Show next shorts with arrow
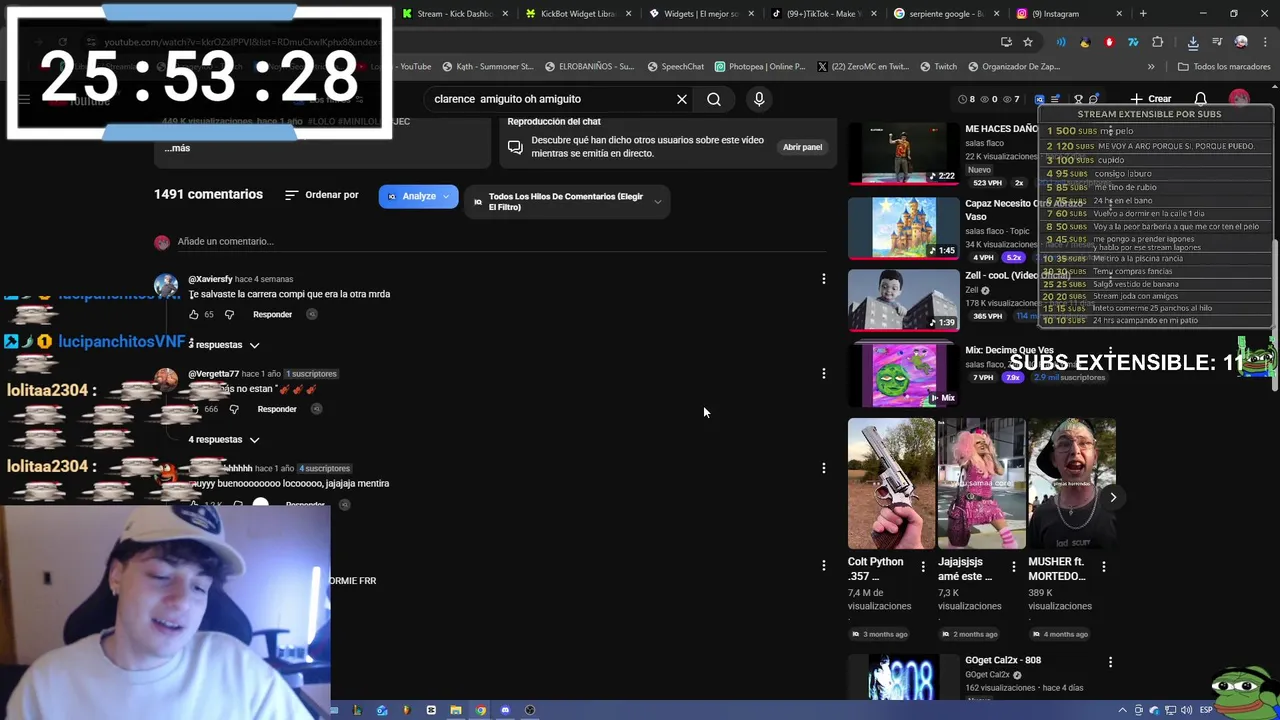1280x720 pixels. pyautogui.click(x=1113, y=497)
